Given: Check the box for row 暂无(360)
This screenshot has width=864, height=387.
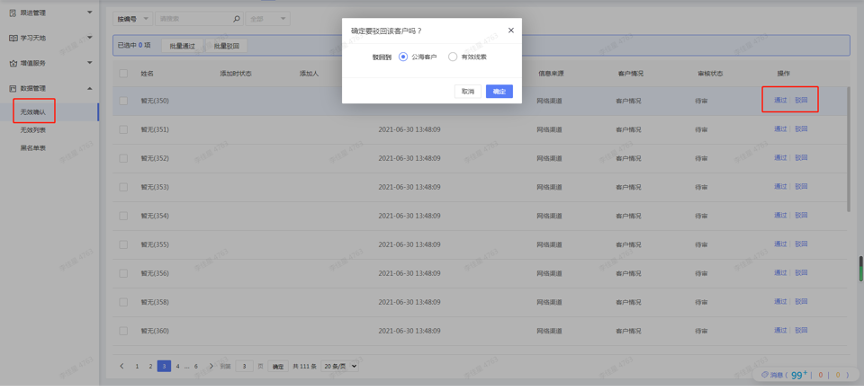Looking at the screenshot, I should point(123,331).
